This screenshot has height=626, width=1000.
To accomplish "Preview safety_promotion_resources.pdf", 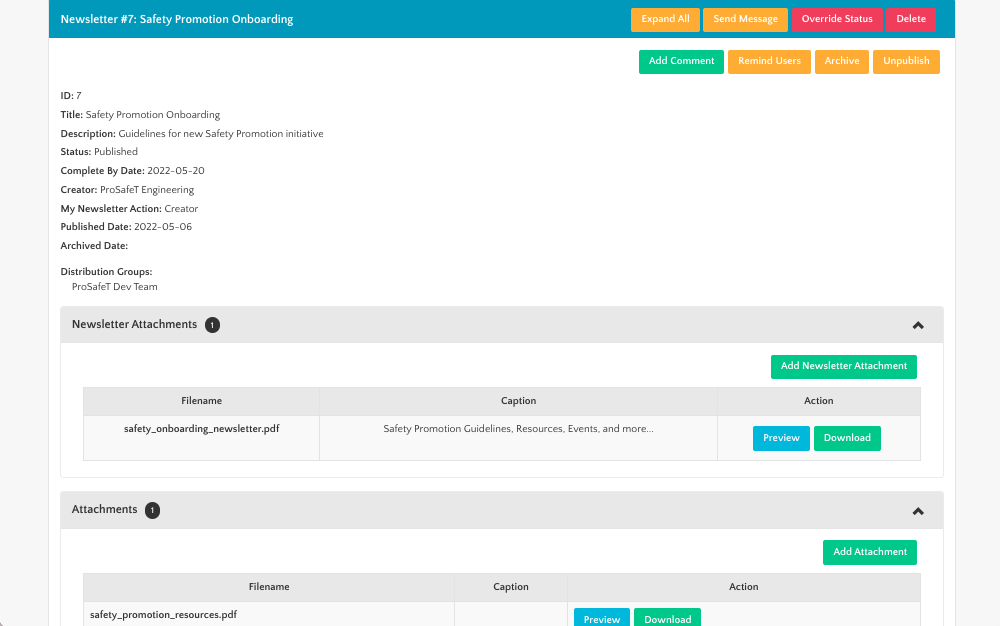I will tap(601, 619).
